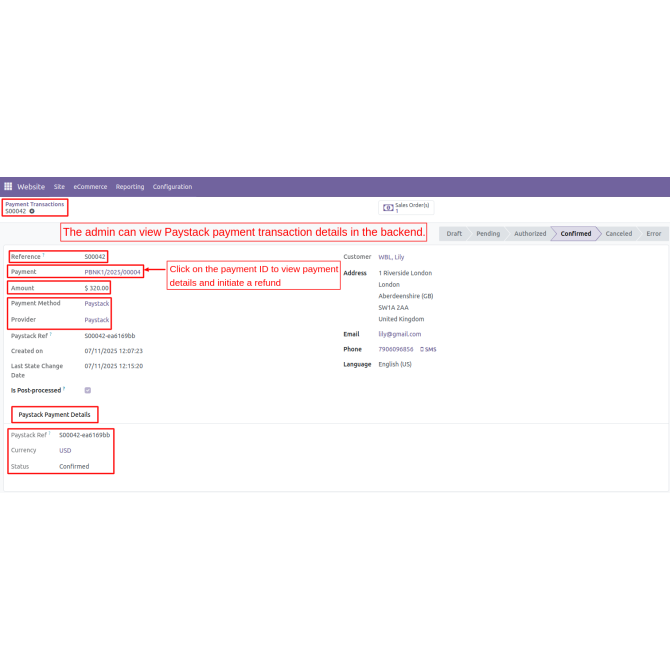Select the Error status stage
This screenshot has height=670, width=670.
[x=653, y=234]
